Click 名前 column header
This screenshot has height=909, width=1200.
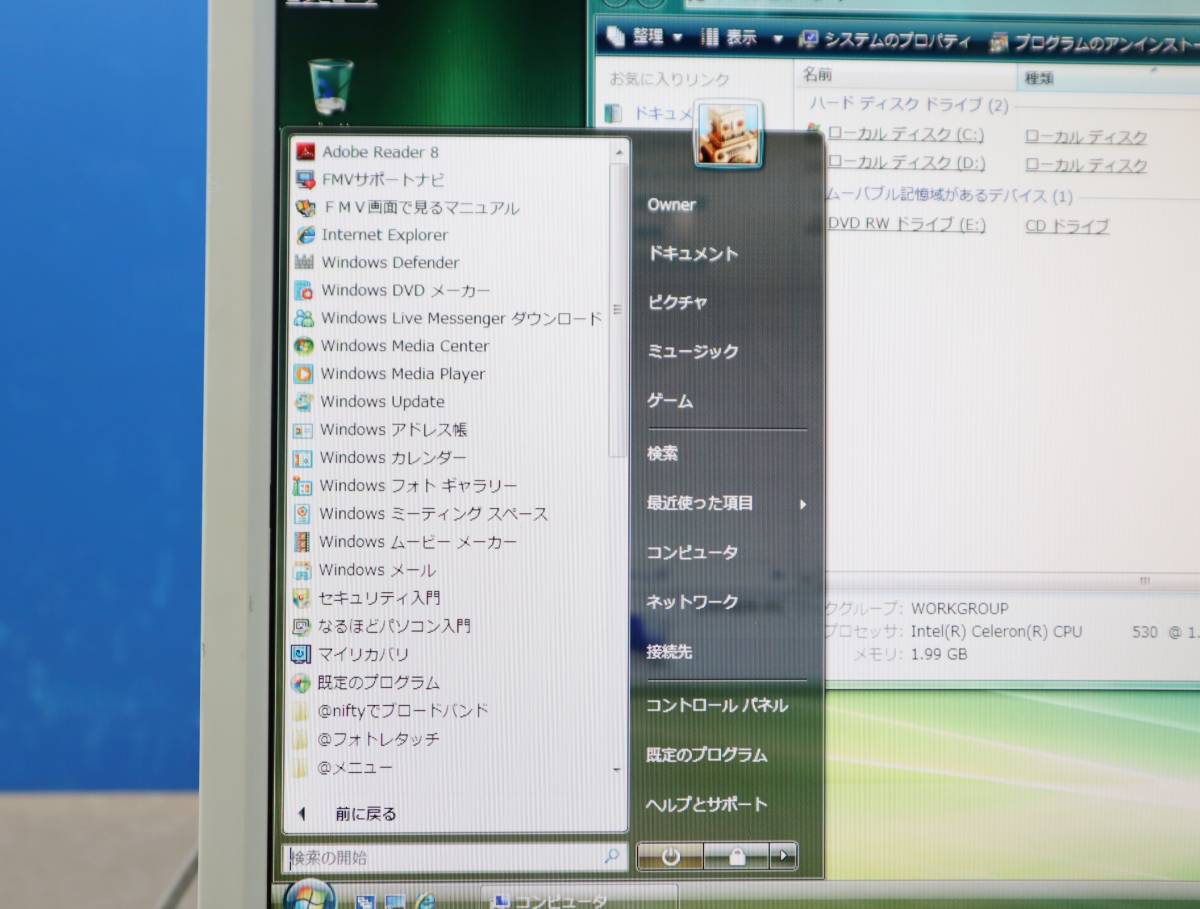907,75
